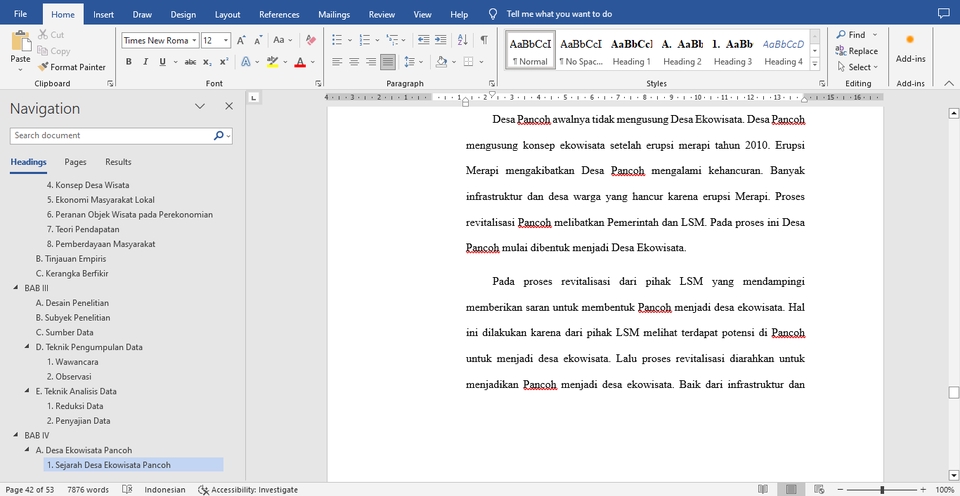Open comments pane icon
The width and height of the screenshot is (960, 496).
[943, 13]
